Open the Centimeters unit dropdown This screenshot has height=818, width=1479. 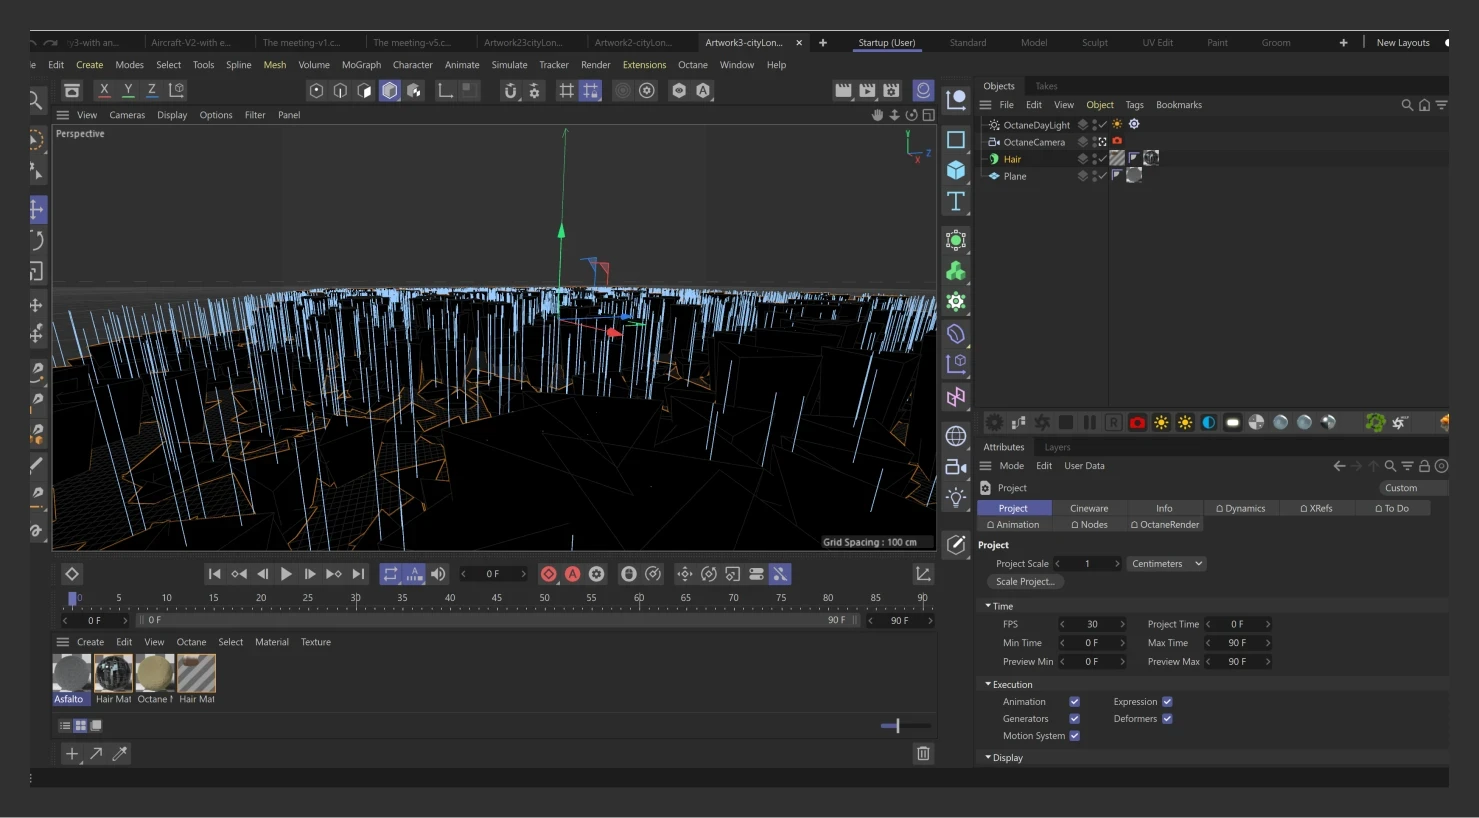pyautogui.click(x=1166, y=564)
